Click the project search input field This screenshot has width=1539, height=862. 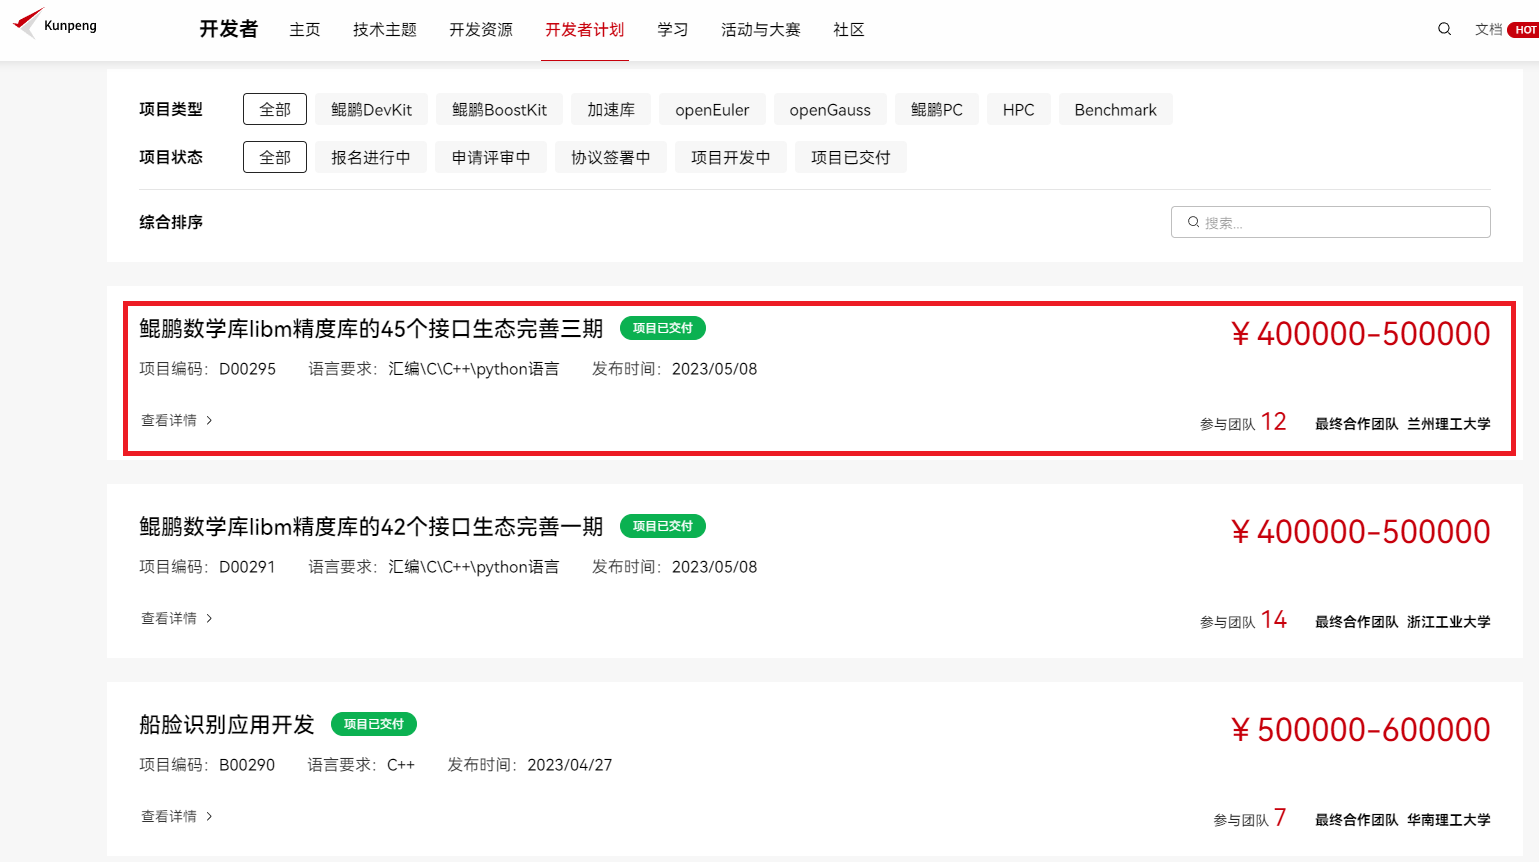pos(1340,222)
